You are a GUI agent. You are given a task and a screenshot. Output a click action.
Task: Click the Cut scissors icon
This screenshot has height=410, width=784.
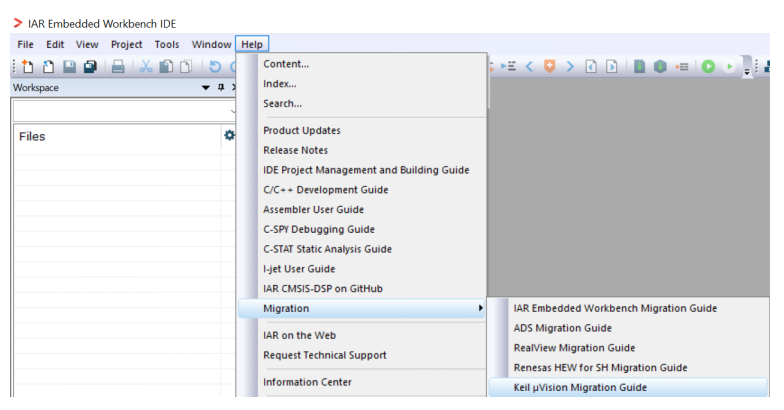(148, 67)
